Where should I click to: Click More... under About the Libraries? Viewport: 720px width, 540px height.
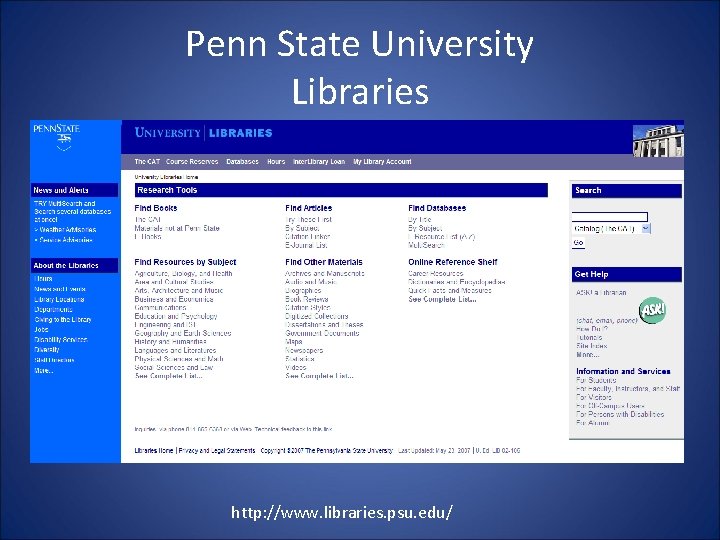(44, 371)
